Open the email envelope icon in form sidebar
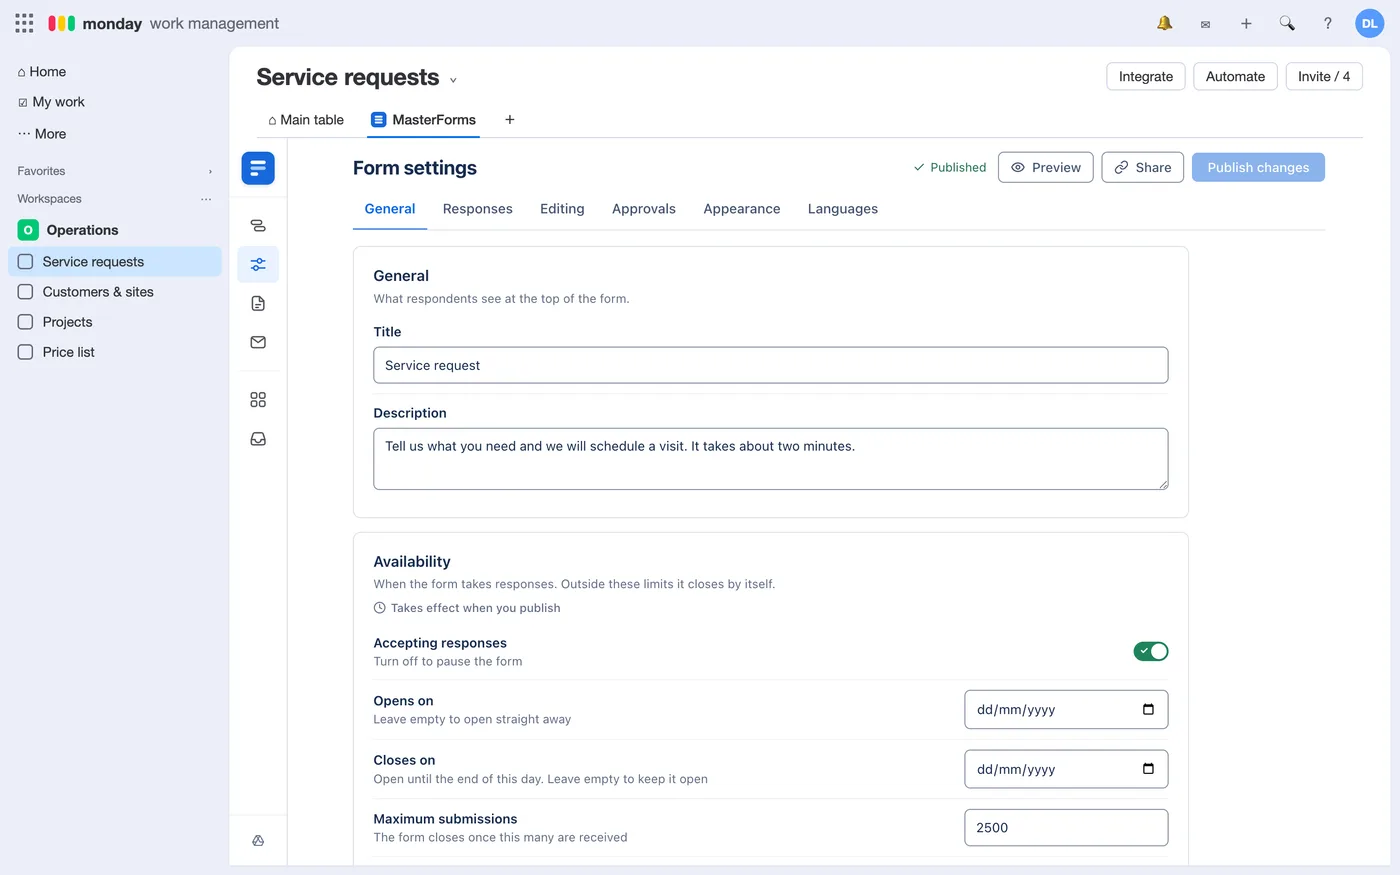Image resolution: width=1400 pixels, height=875 pixels. [258, 342]
